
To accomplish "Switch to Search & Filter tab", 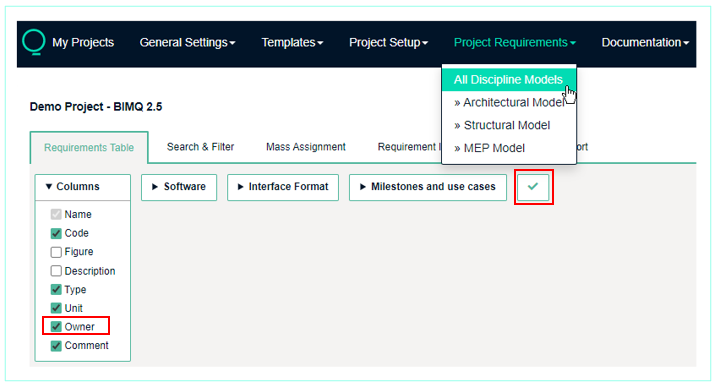I will [x=200, y=147].
